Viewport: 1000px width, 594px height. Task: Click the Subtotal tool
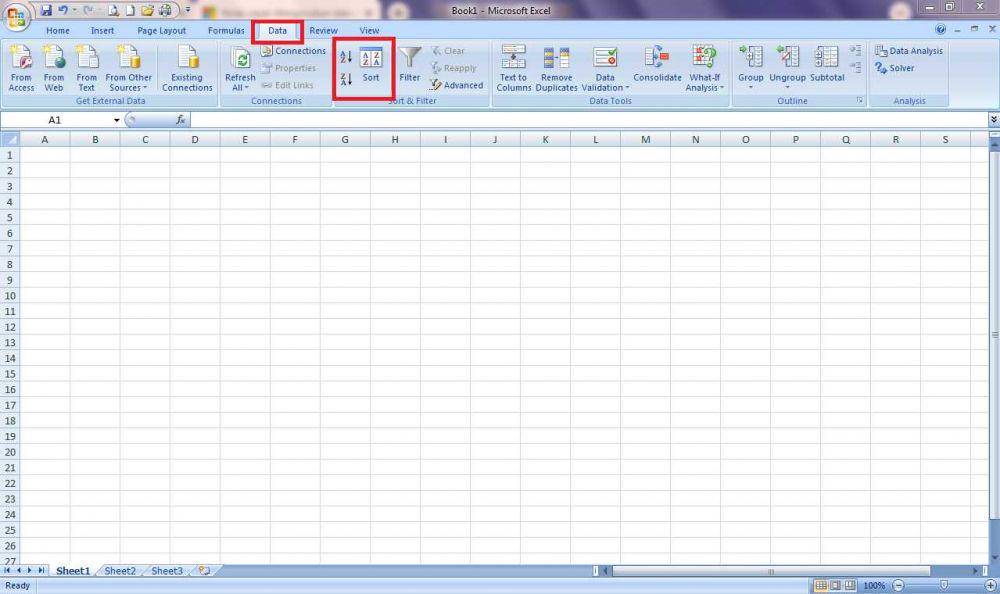coord(827,65)
